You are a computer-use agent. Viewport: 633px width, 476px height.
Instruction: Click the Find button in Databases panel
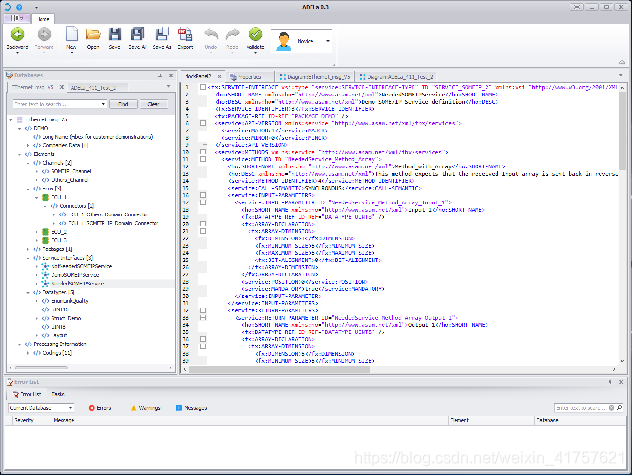[x=122, y=103]
